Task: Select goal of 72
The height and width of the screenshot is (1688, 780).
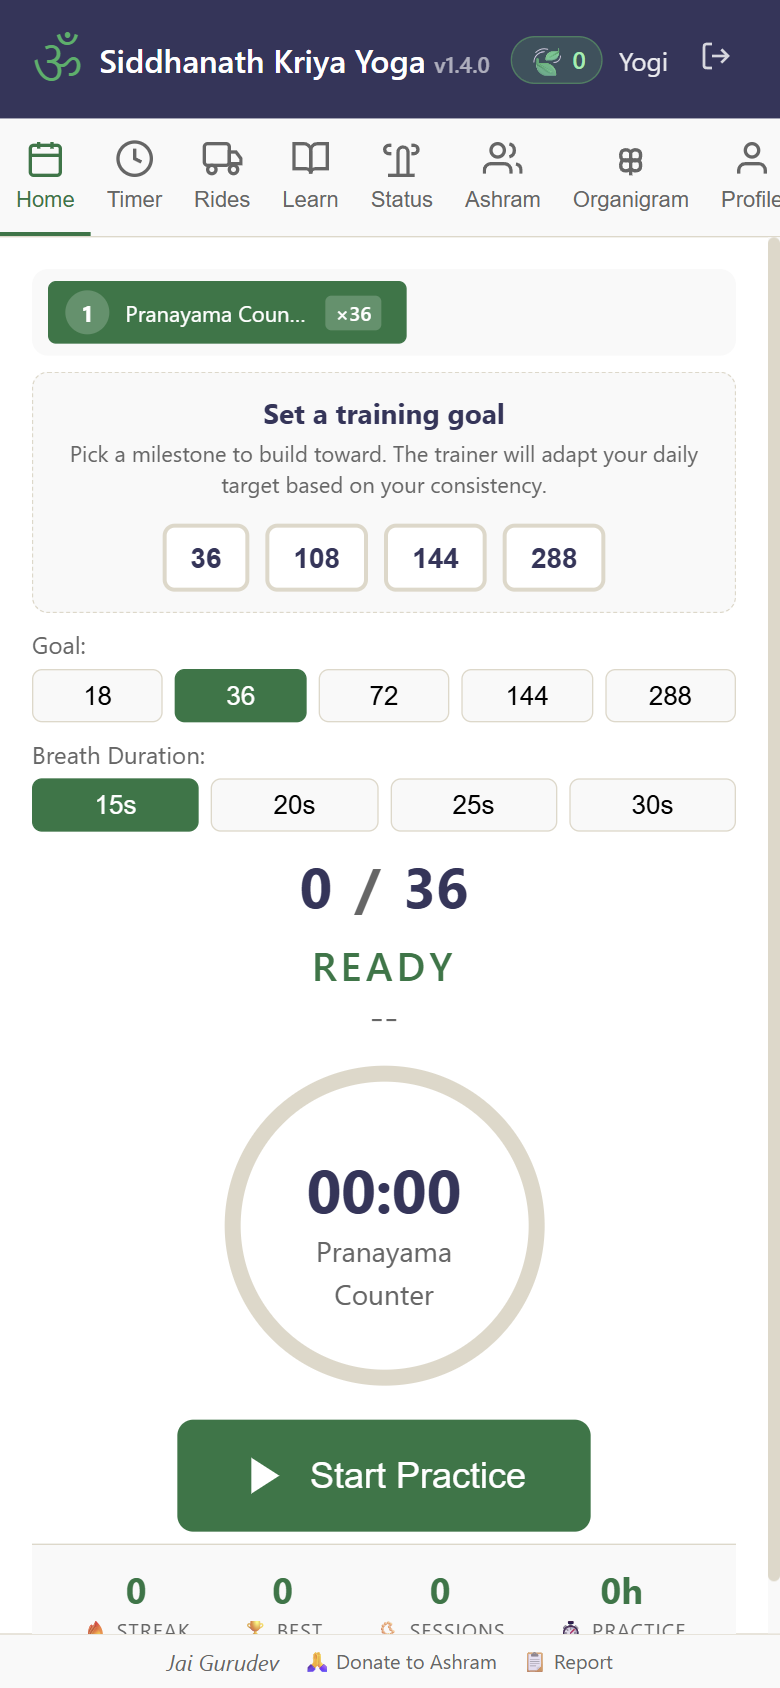Action: click(x=383, y=695)
